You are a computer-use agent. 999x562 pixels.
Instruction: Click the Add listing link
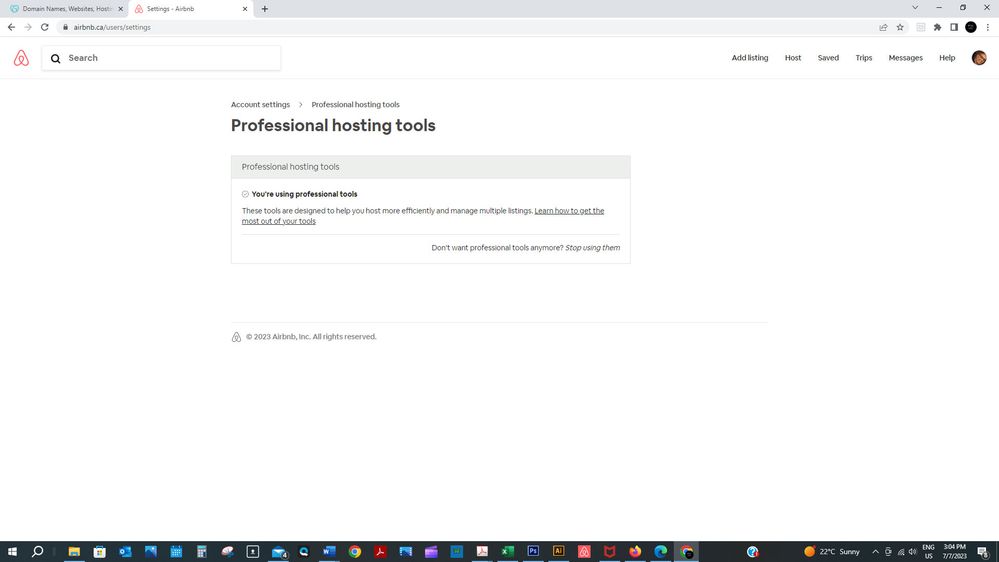click(x=749, y=58)
